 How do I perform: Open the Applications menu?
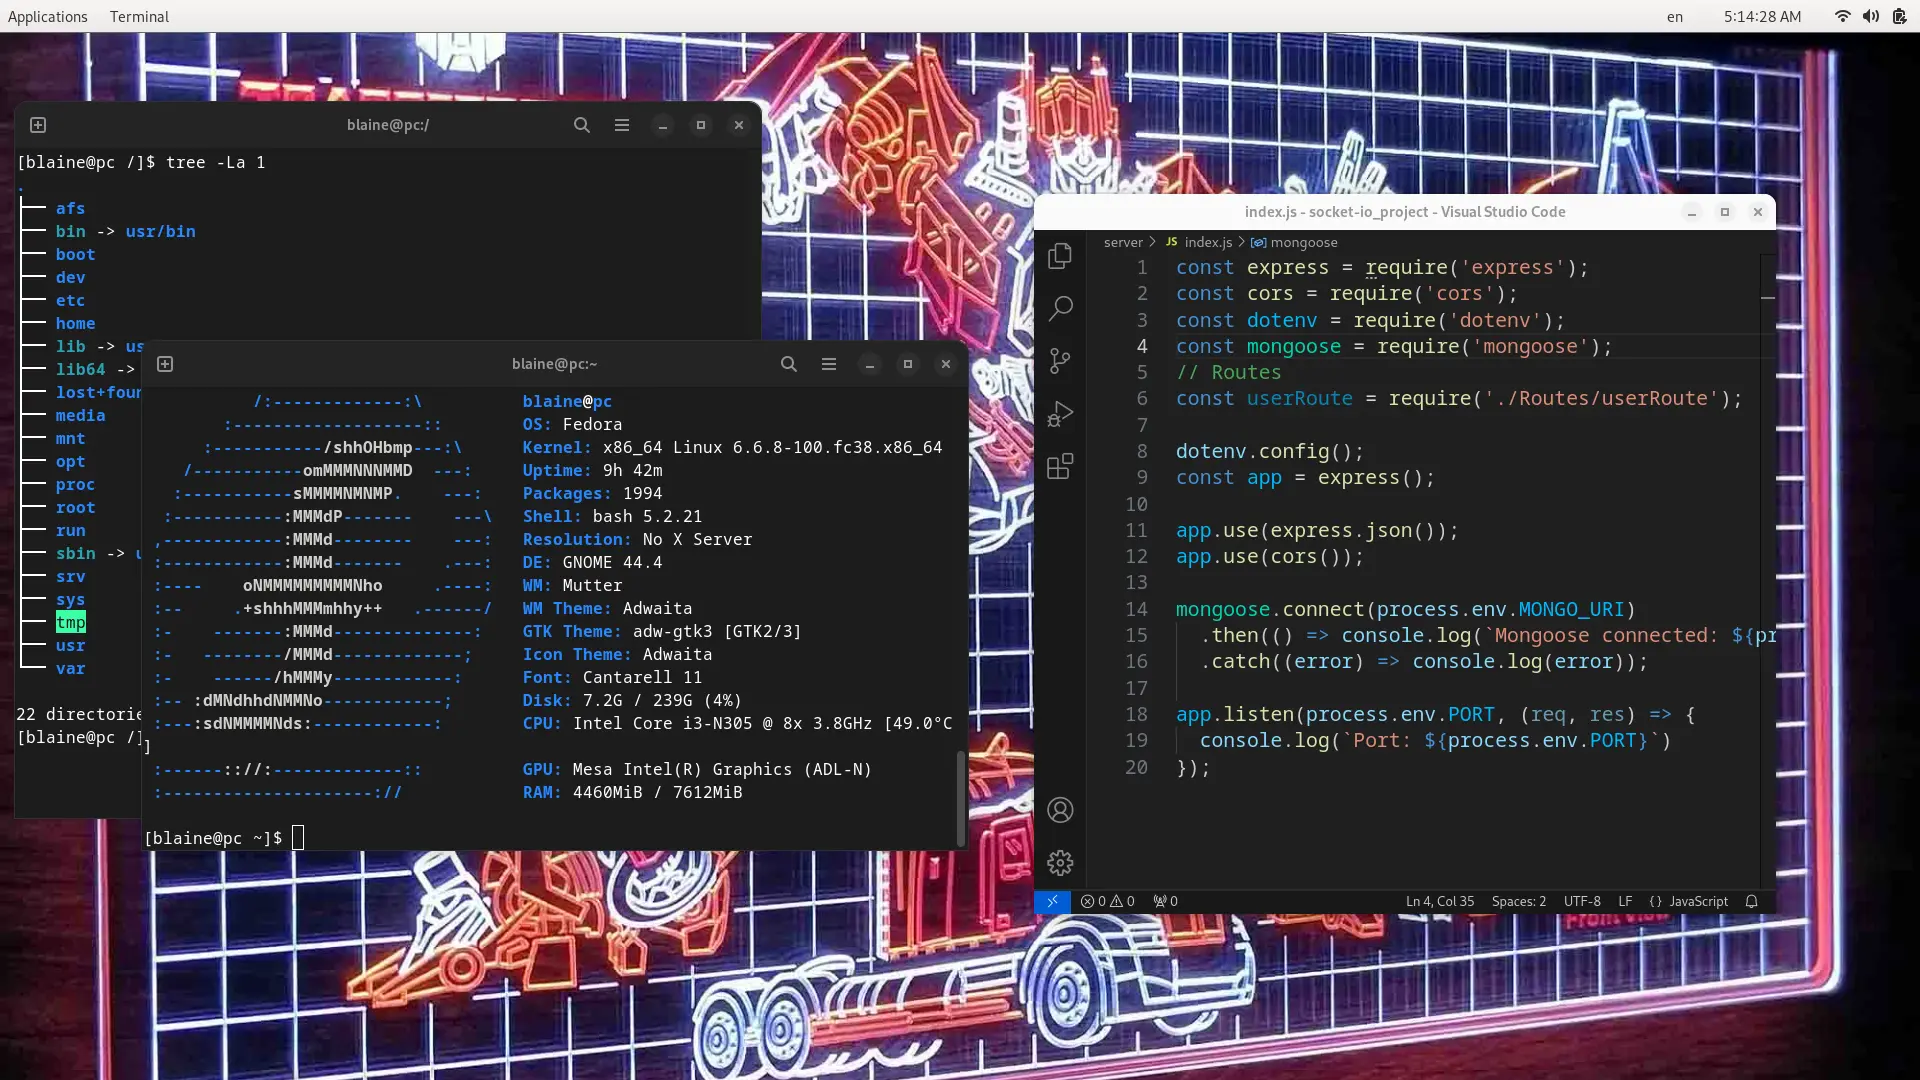coord(48,16)
